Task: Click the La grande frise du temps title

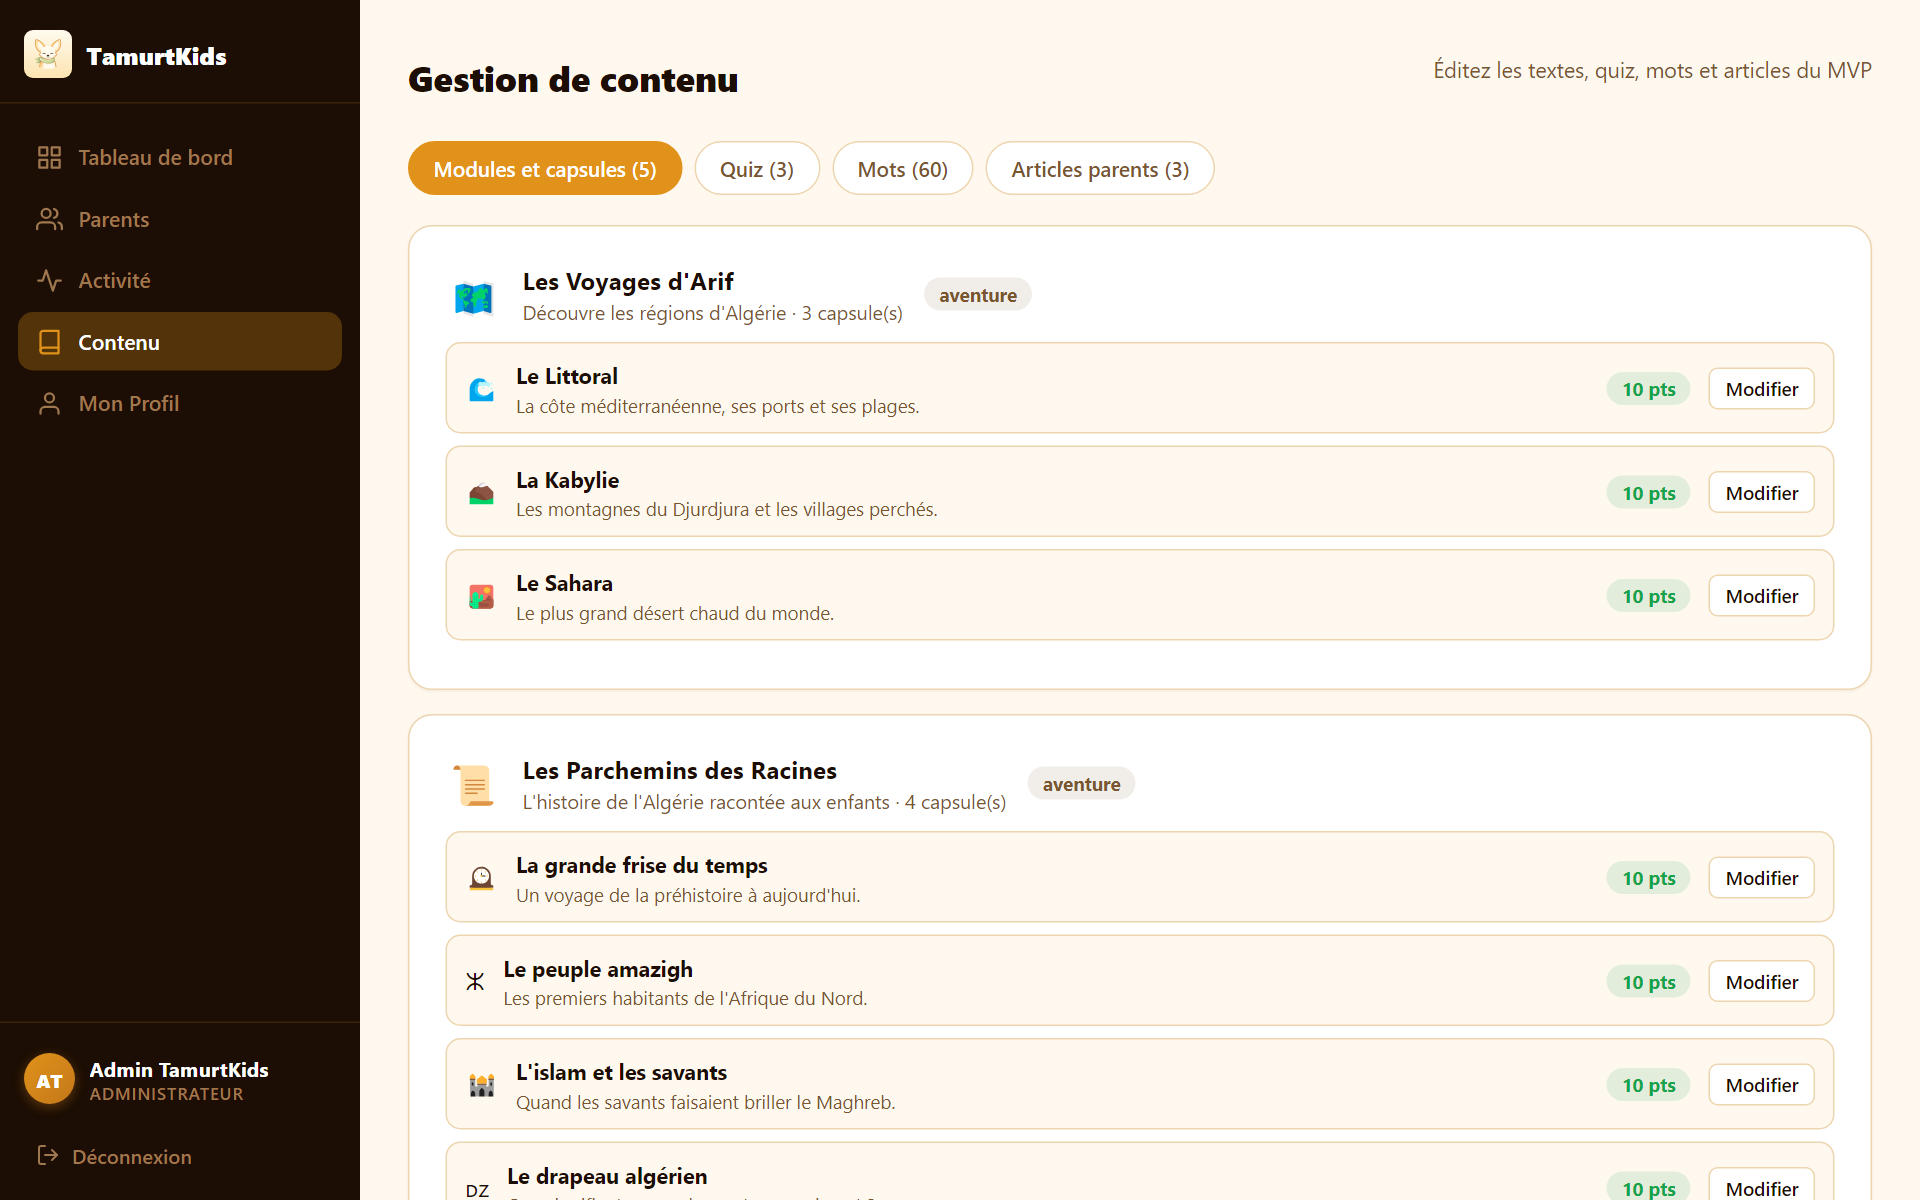Action: click(x=642, y=865)
